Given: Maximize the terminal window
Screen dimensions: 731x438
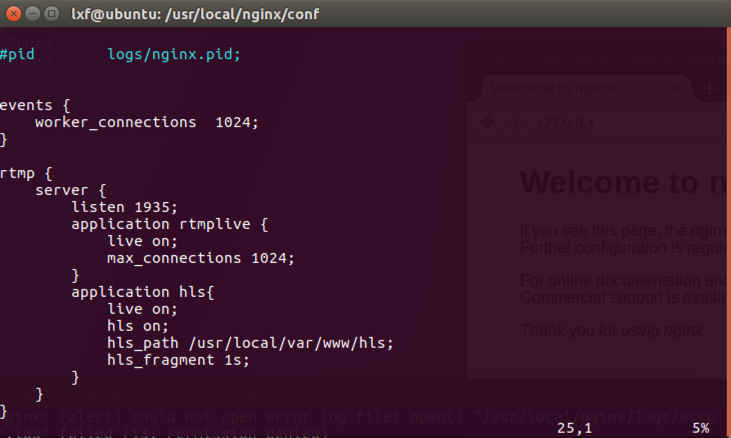Looking at the screenshot, I should (x=52, y=14).
